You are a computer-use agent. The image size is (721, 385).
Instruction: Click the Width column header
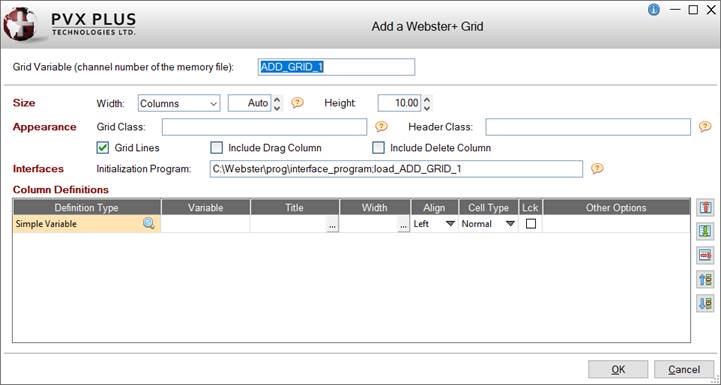pos(374,207)
